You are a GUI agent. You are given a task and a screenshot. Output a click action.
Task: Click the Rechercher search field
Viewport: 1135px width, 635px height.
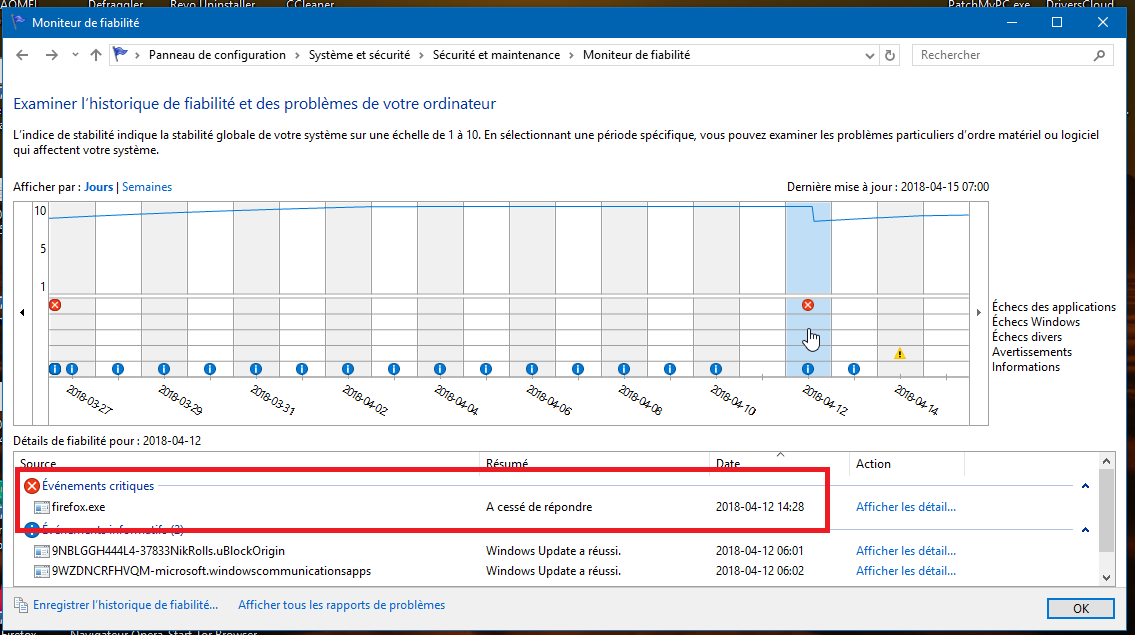pyautogui.click(x=1010, y=55)
